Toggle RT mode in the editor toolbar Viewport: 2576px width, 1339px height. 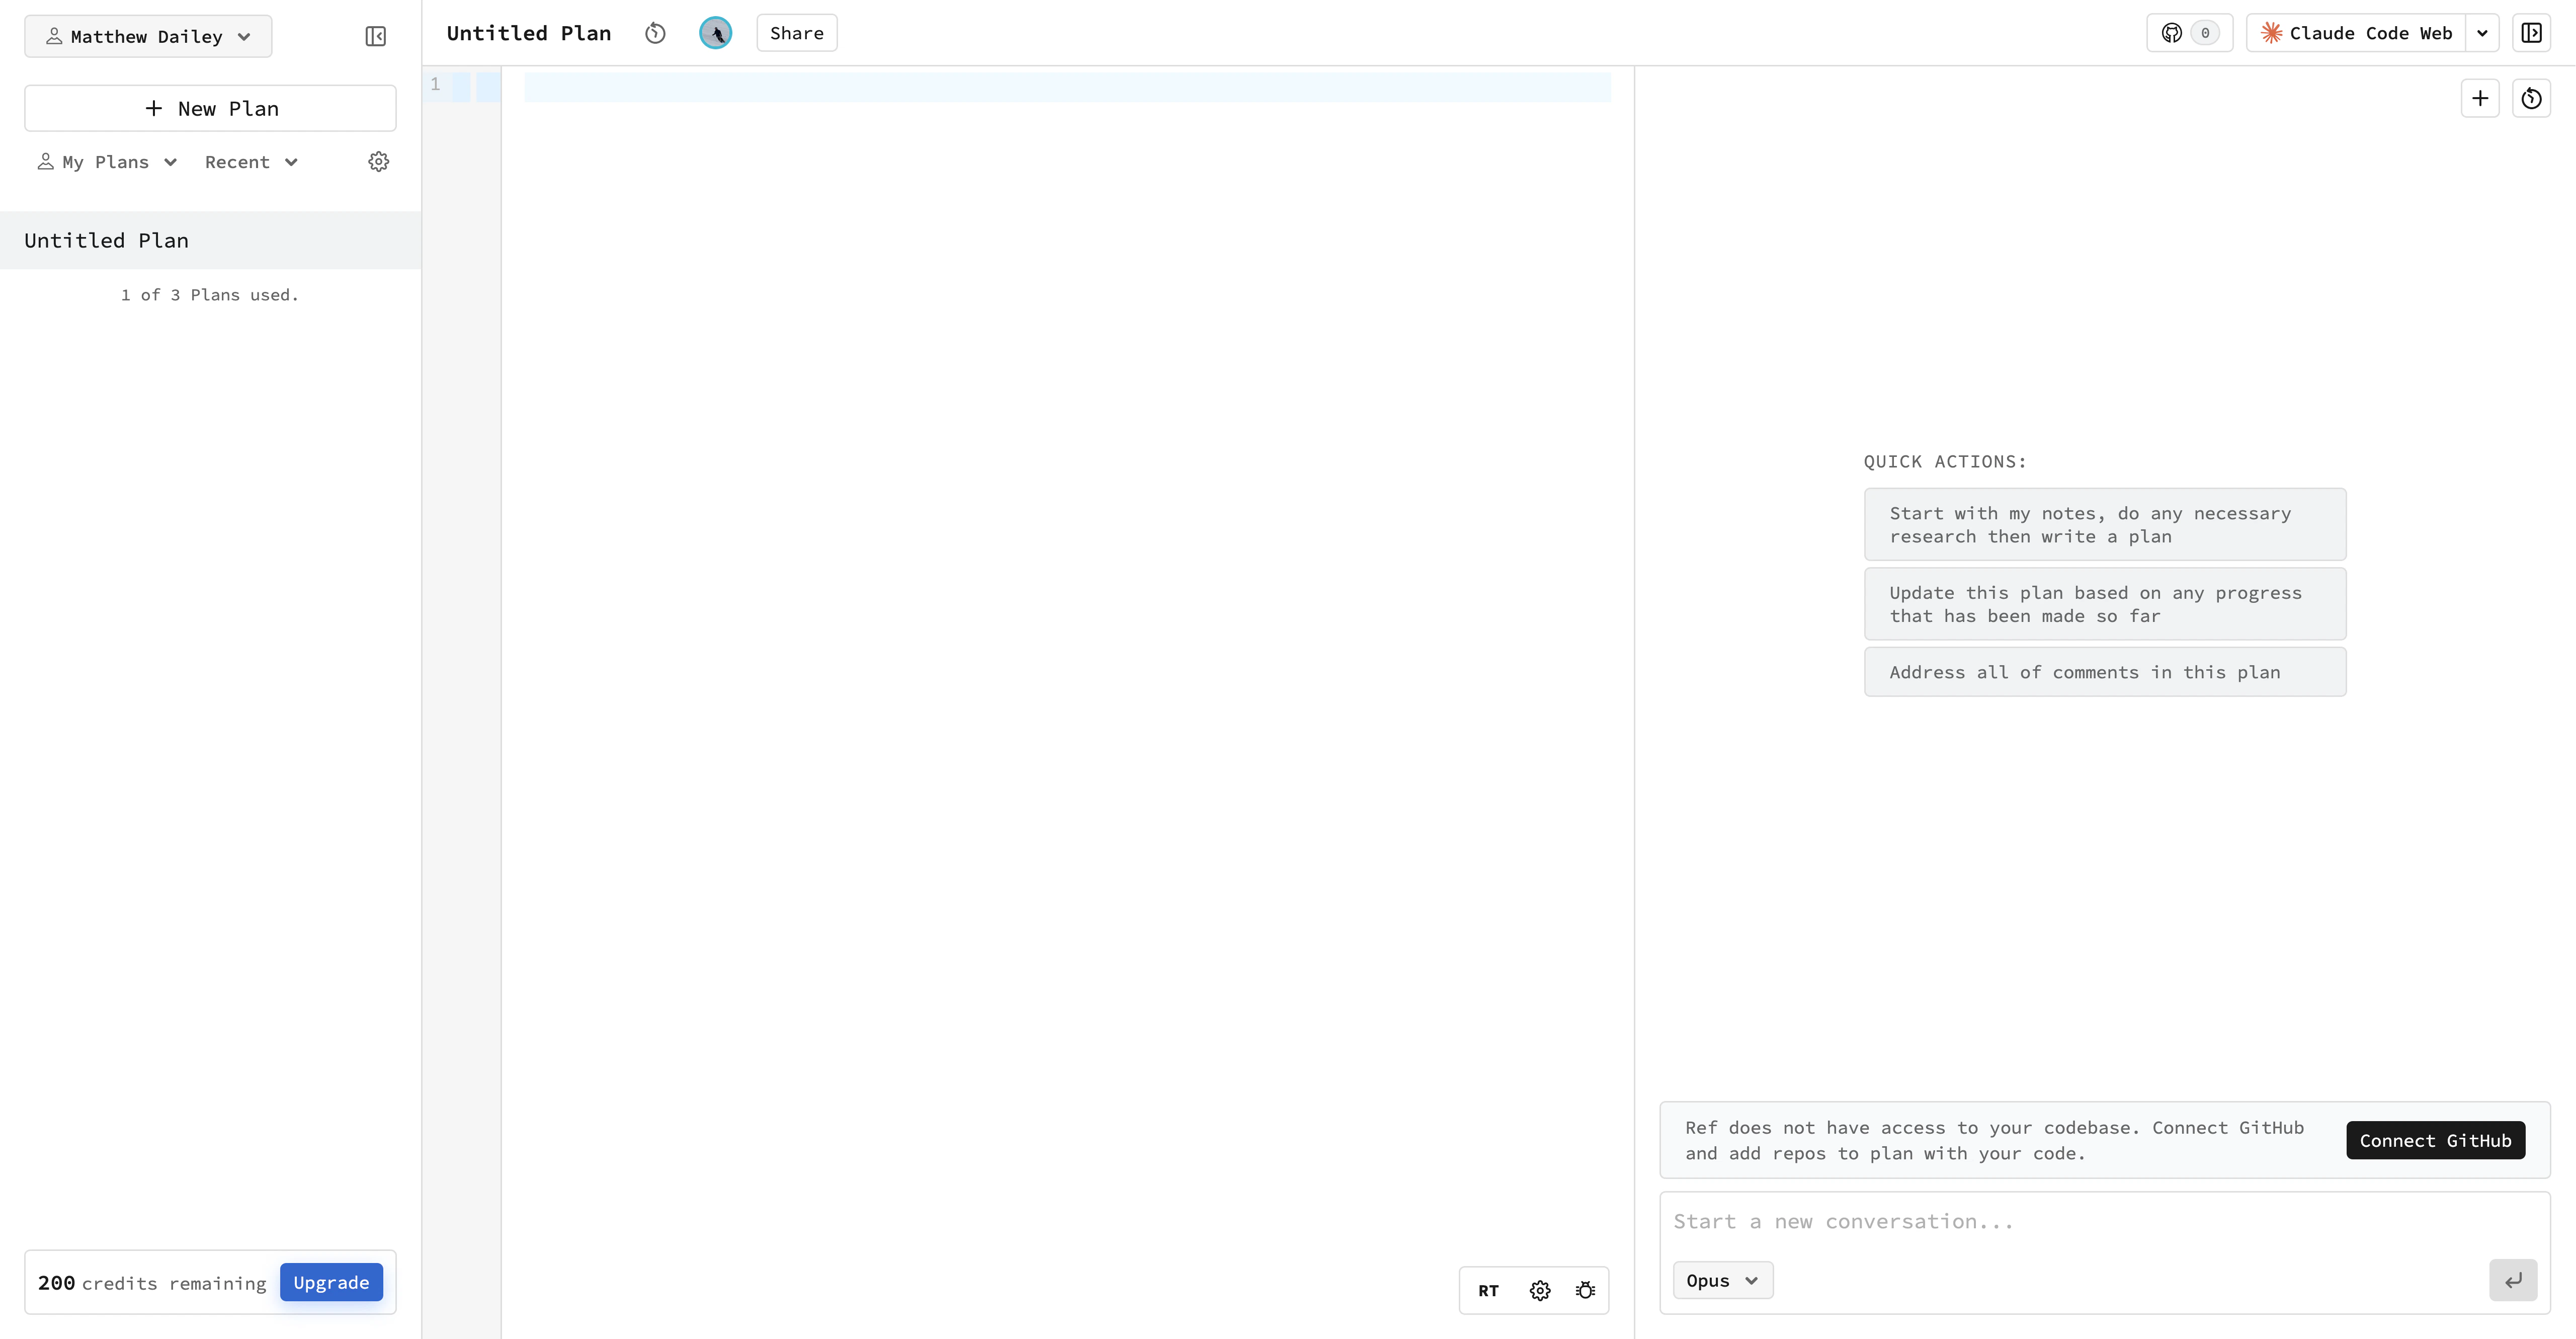pyautogui.click(x=1488, y=1290)
